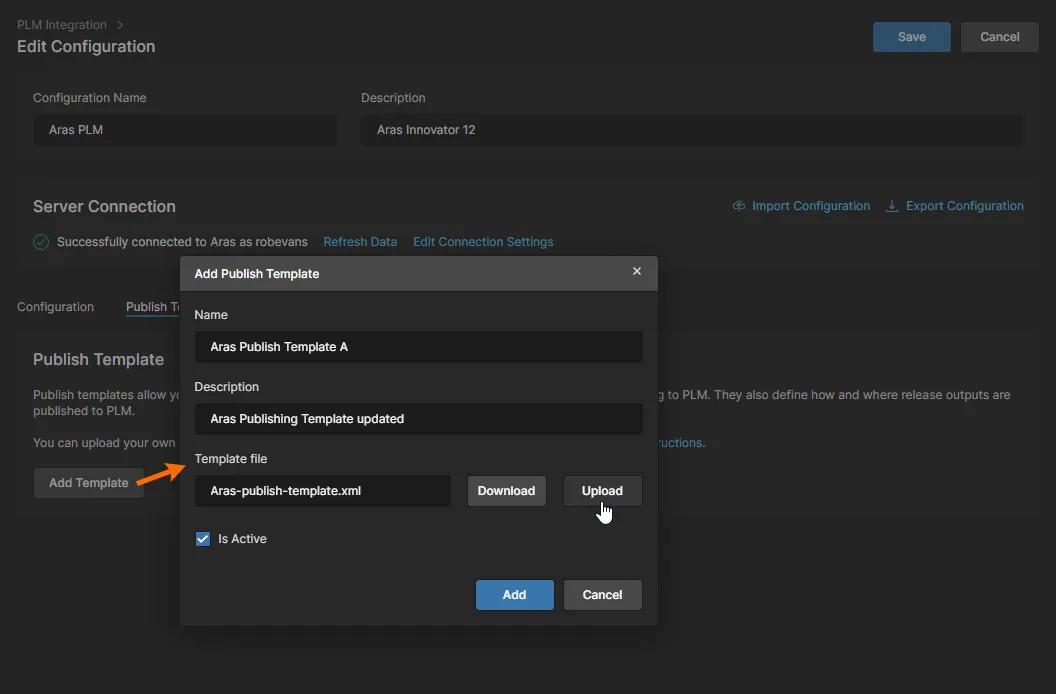Image resolution: width=1056 pixels, height=694 pixels.
Task: Click the Template file label
Action: tap(231, 458)
